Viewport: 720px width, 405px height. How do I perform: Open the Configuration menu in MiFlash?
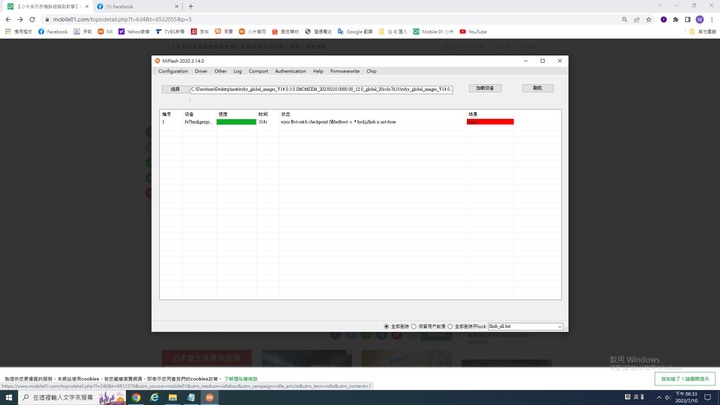coord(173,71)
